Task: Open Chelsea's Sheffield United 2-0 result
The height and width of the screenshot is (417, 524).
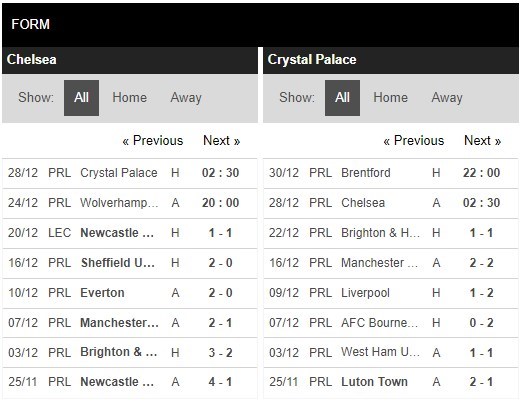Action: pos(130,263)
